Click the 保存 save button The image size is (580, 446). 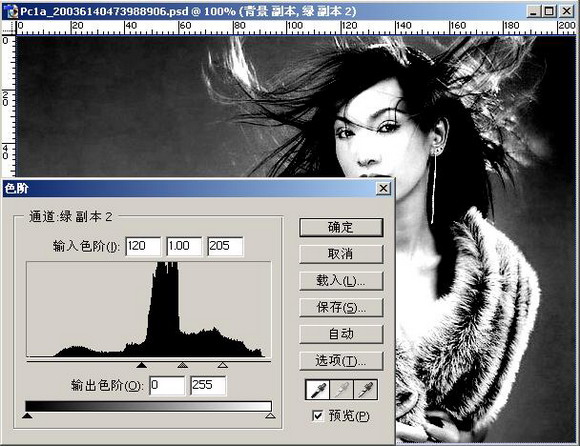coord(341,308)
